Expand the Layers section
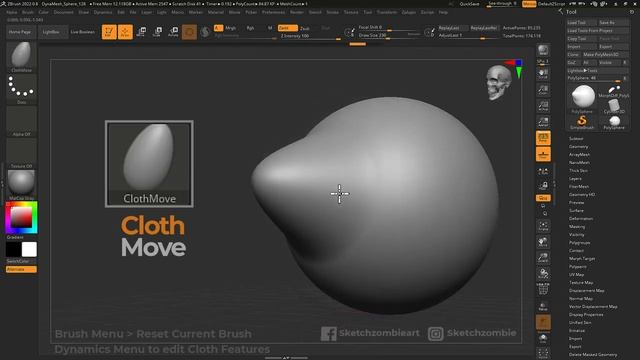Screen dimensions: 640x360 575,178
